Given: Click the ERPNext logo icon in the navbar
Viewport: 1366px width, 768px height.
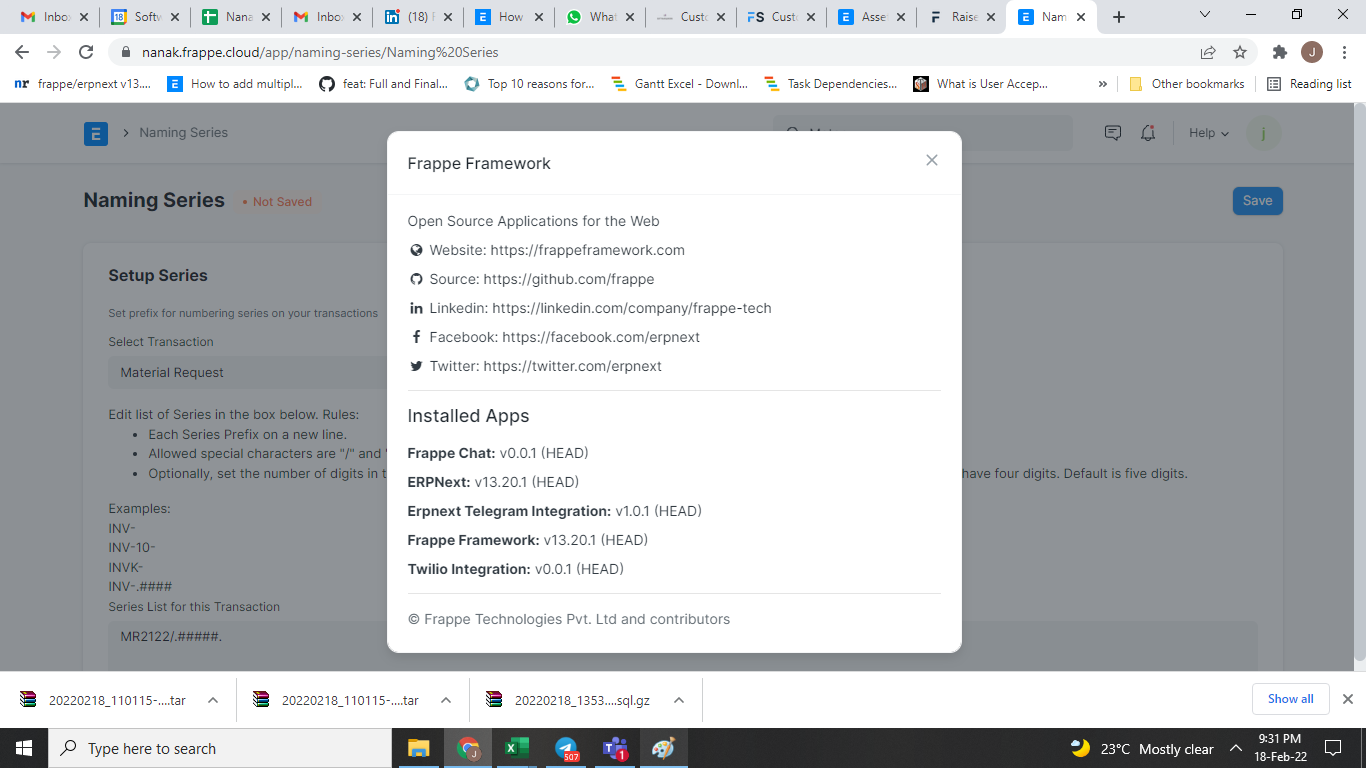Looking at the screenshot, I should tap(95, 132).
